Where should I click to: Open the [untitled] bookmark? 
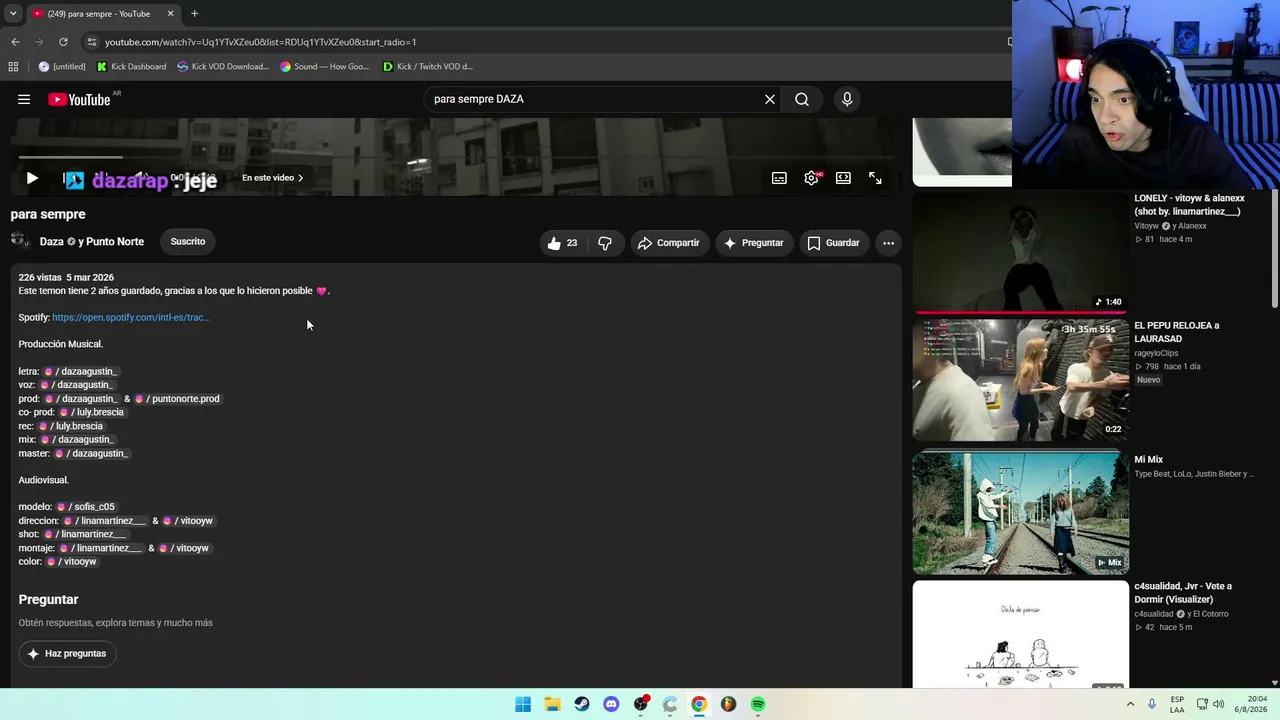tap(62, 67)
